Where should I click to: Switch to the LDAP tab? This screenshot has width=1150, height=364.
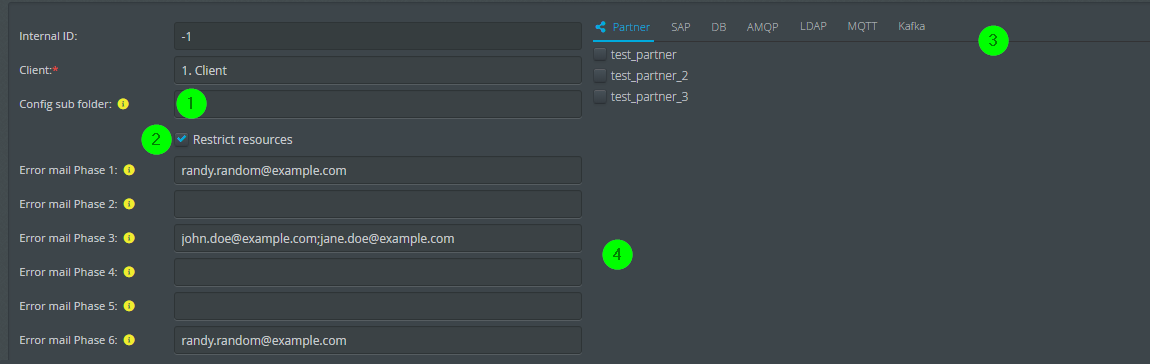813,26
